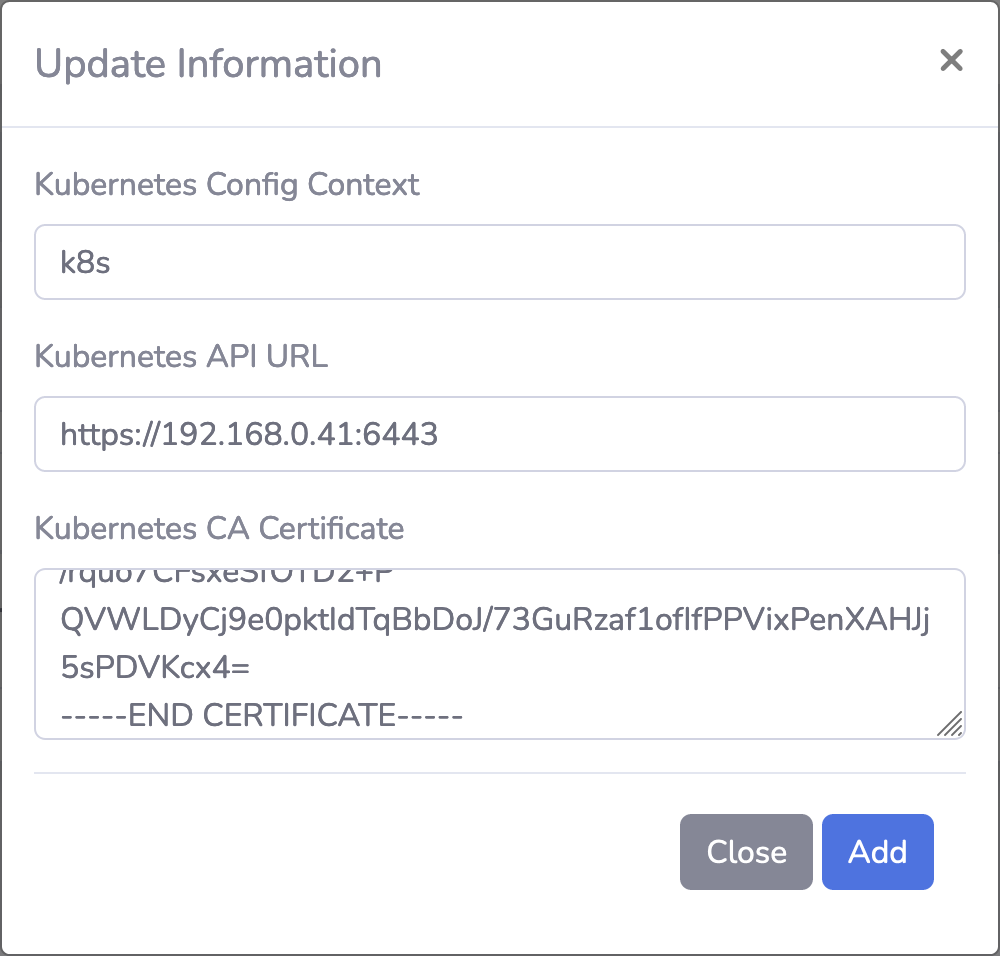Click the blue Add button

pyautogui.click(x=877, y=852)
